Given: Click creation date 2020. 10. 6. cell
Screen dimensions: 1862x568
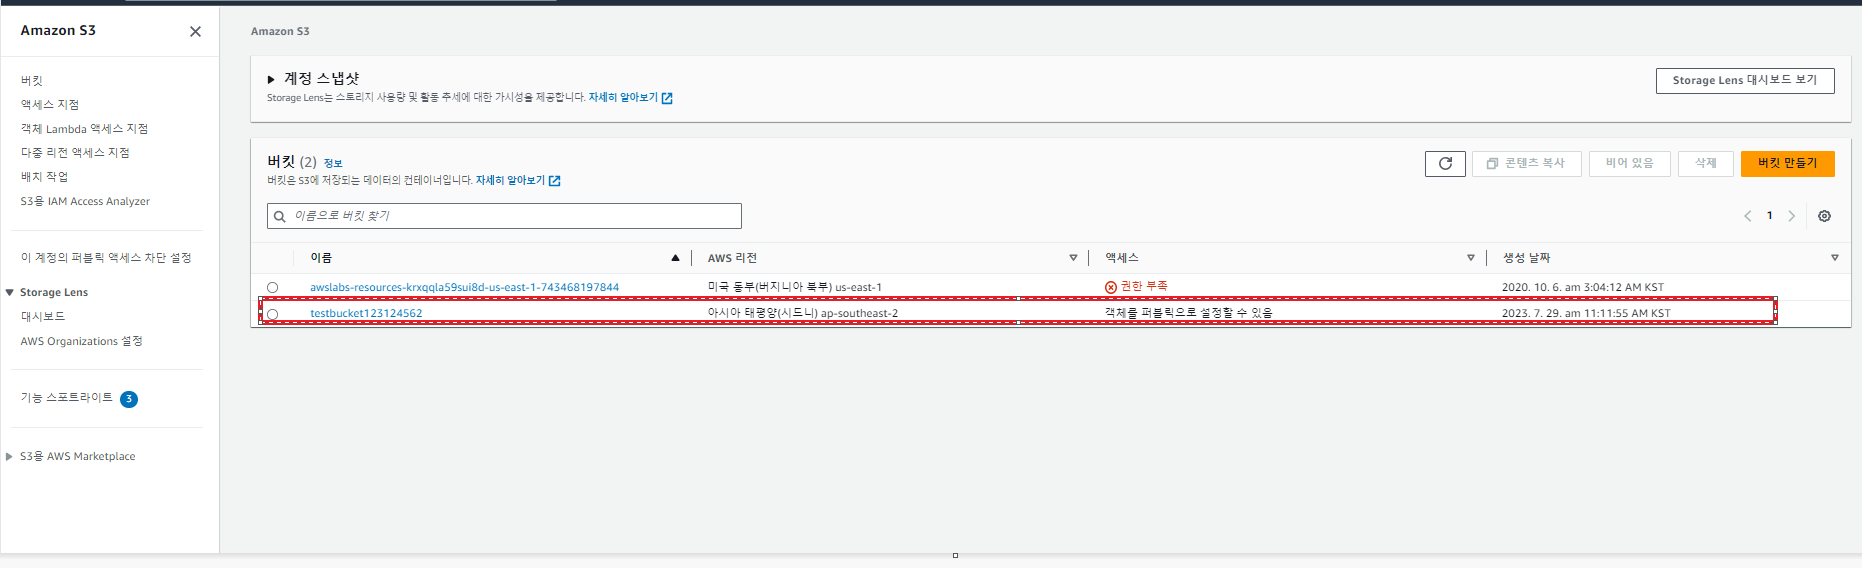Looking at the screenshot, I should tap(1583, 288).
